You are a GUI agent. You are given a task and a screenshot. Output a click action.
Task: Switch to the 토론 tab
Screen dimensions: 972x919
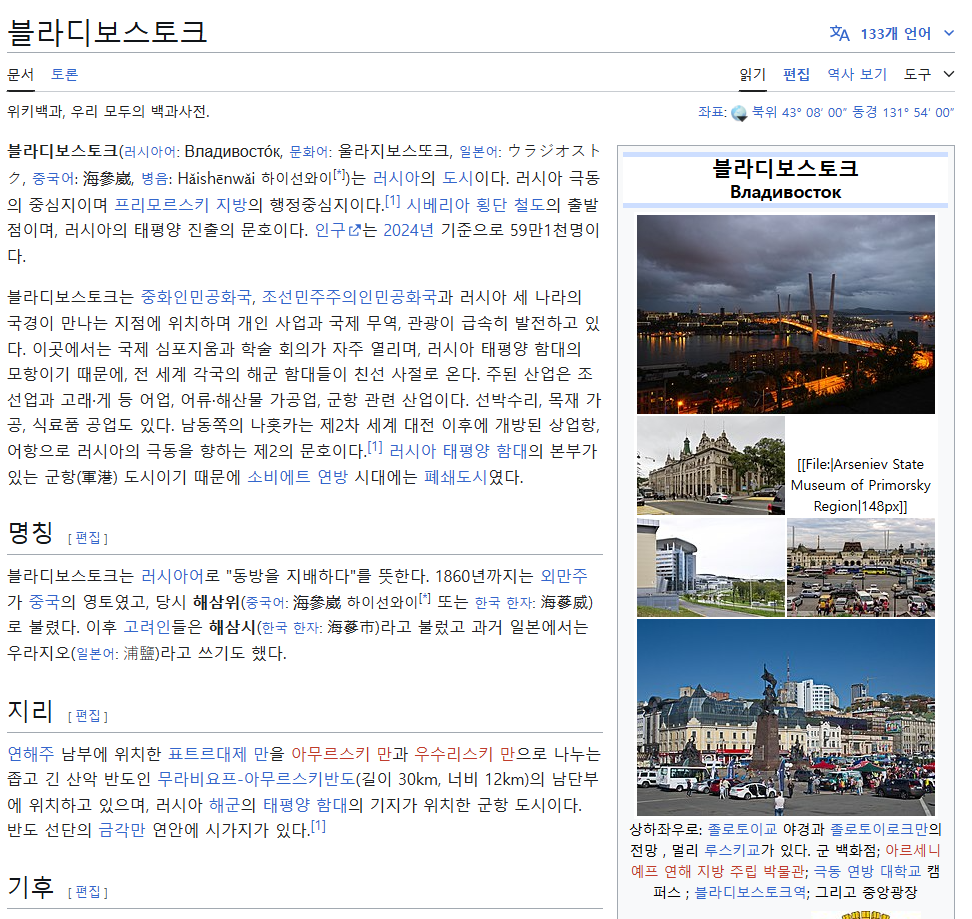click(x=64, y=74)
